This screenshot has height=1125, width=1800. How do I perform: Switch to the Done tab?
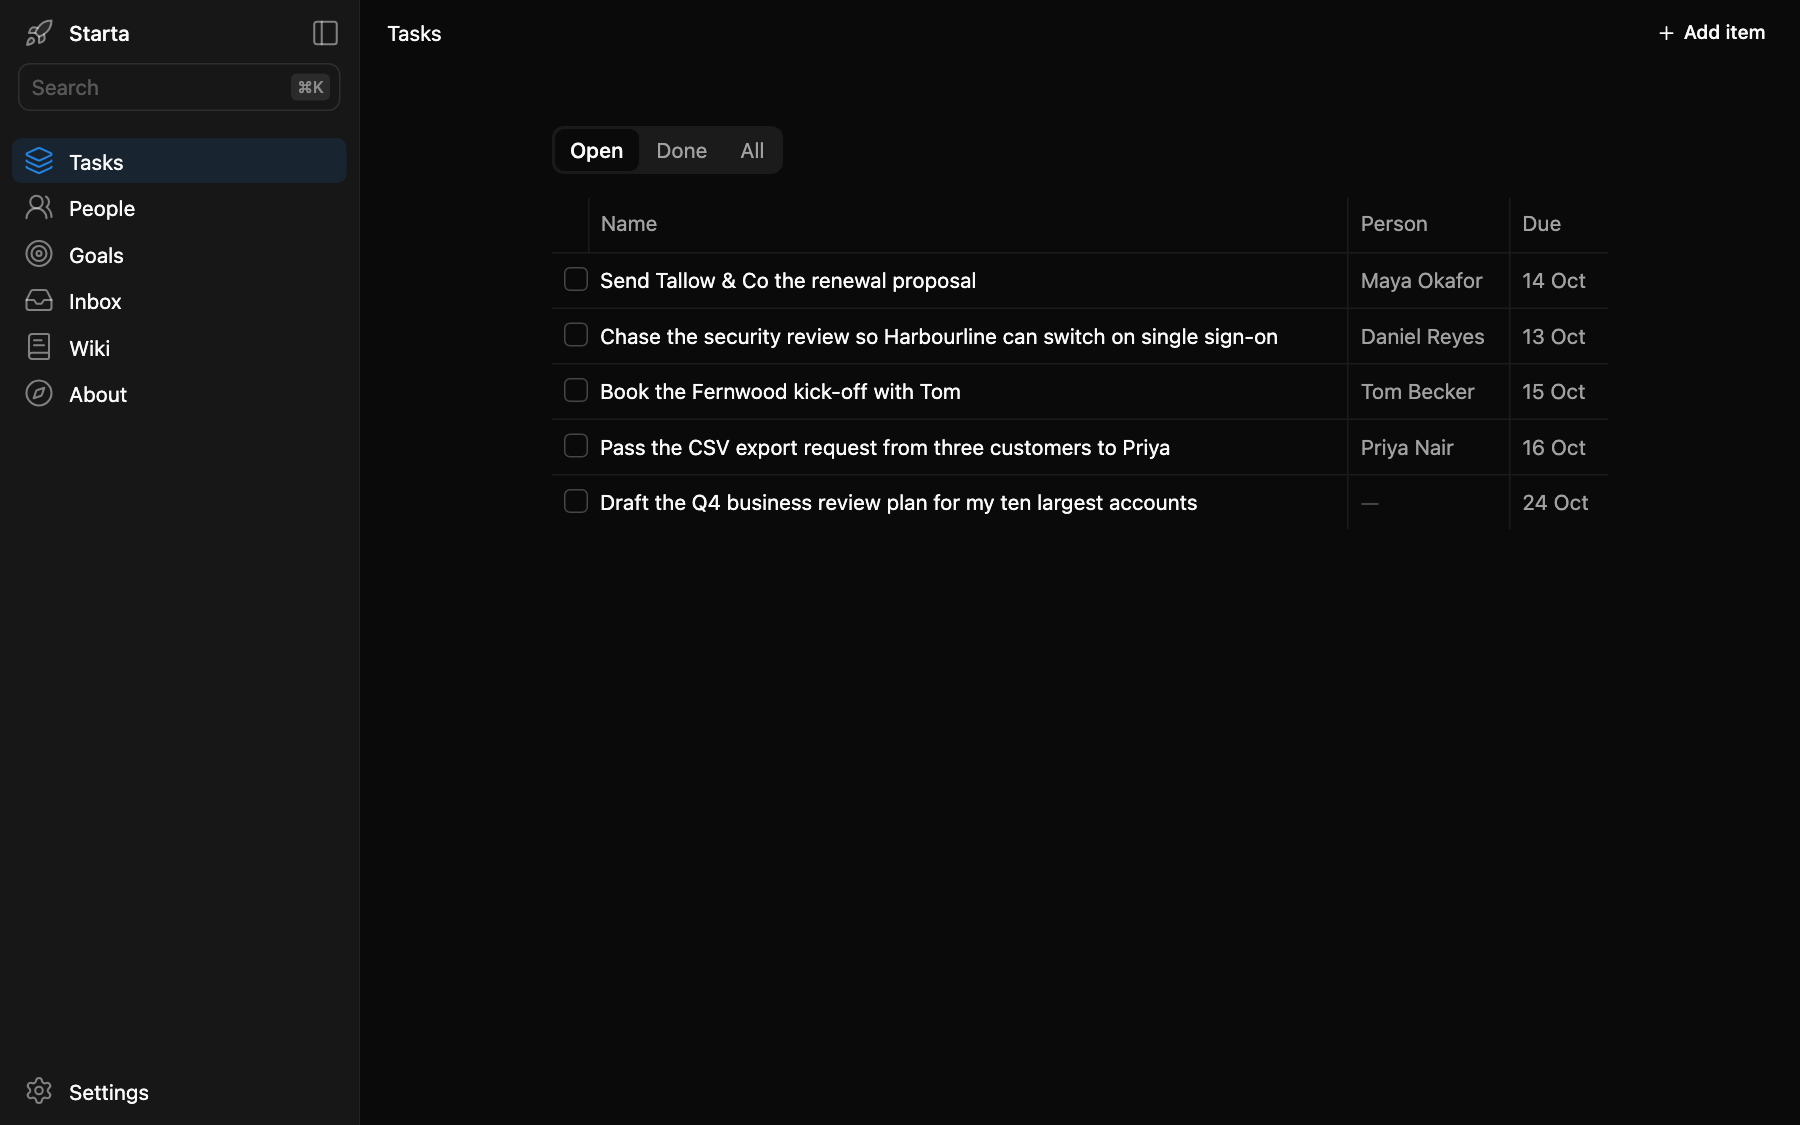point(682,150)
